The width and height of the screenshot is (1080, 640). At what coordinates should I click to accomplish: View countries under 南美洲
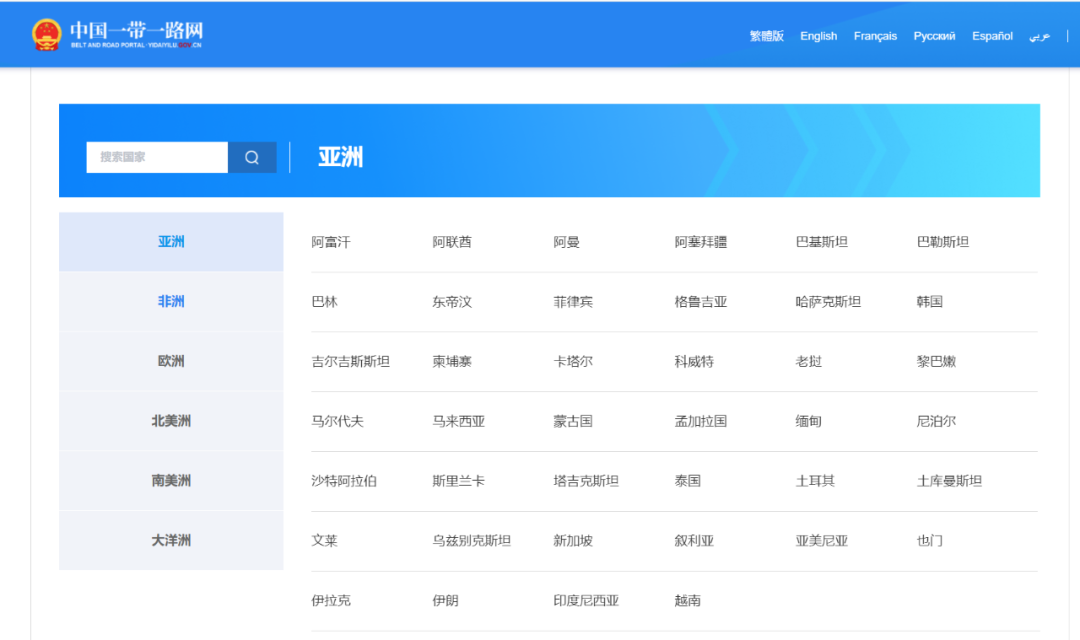coord(171,480)
